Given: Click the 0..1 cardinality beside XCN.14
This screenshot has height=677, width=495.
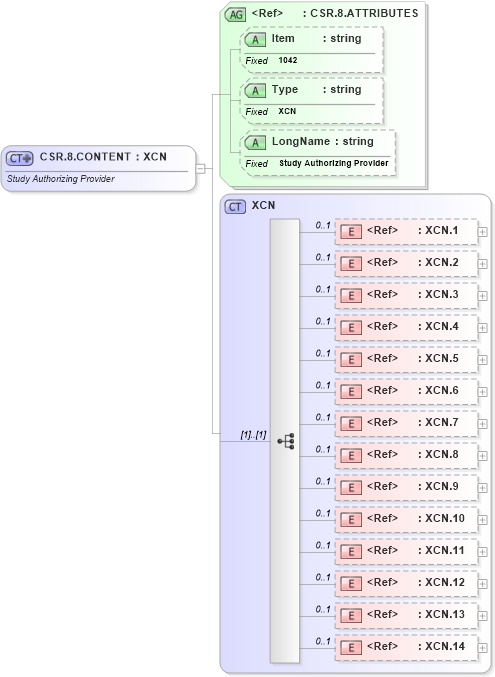Looking at the screenshot, I should 323,642.
